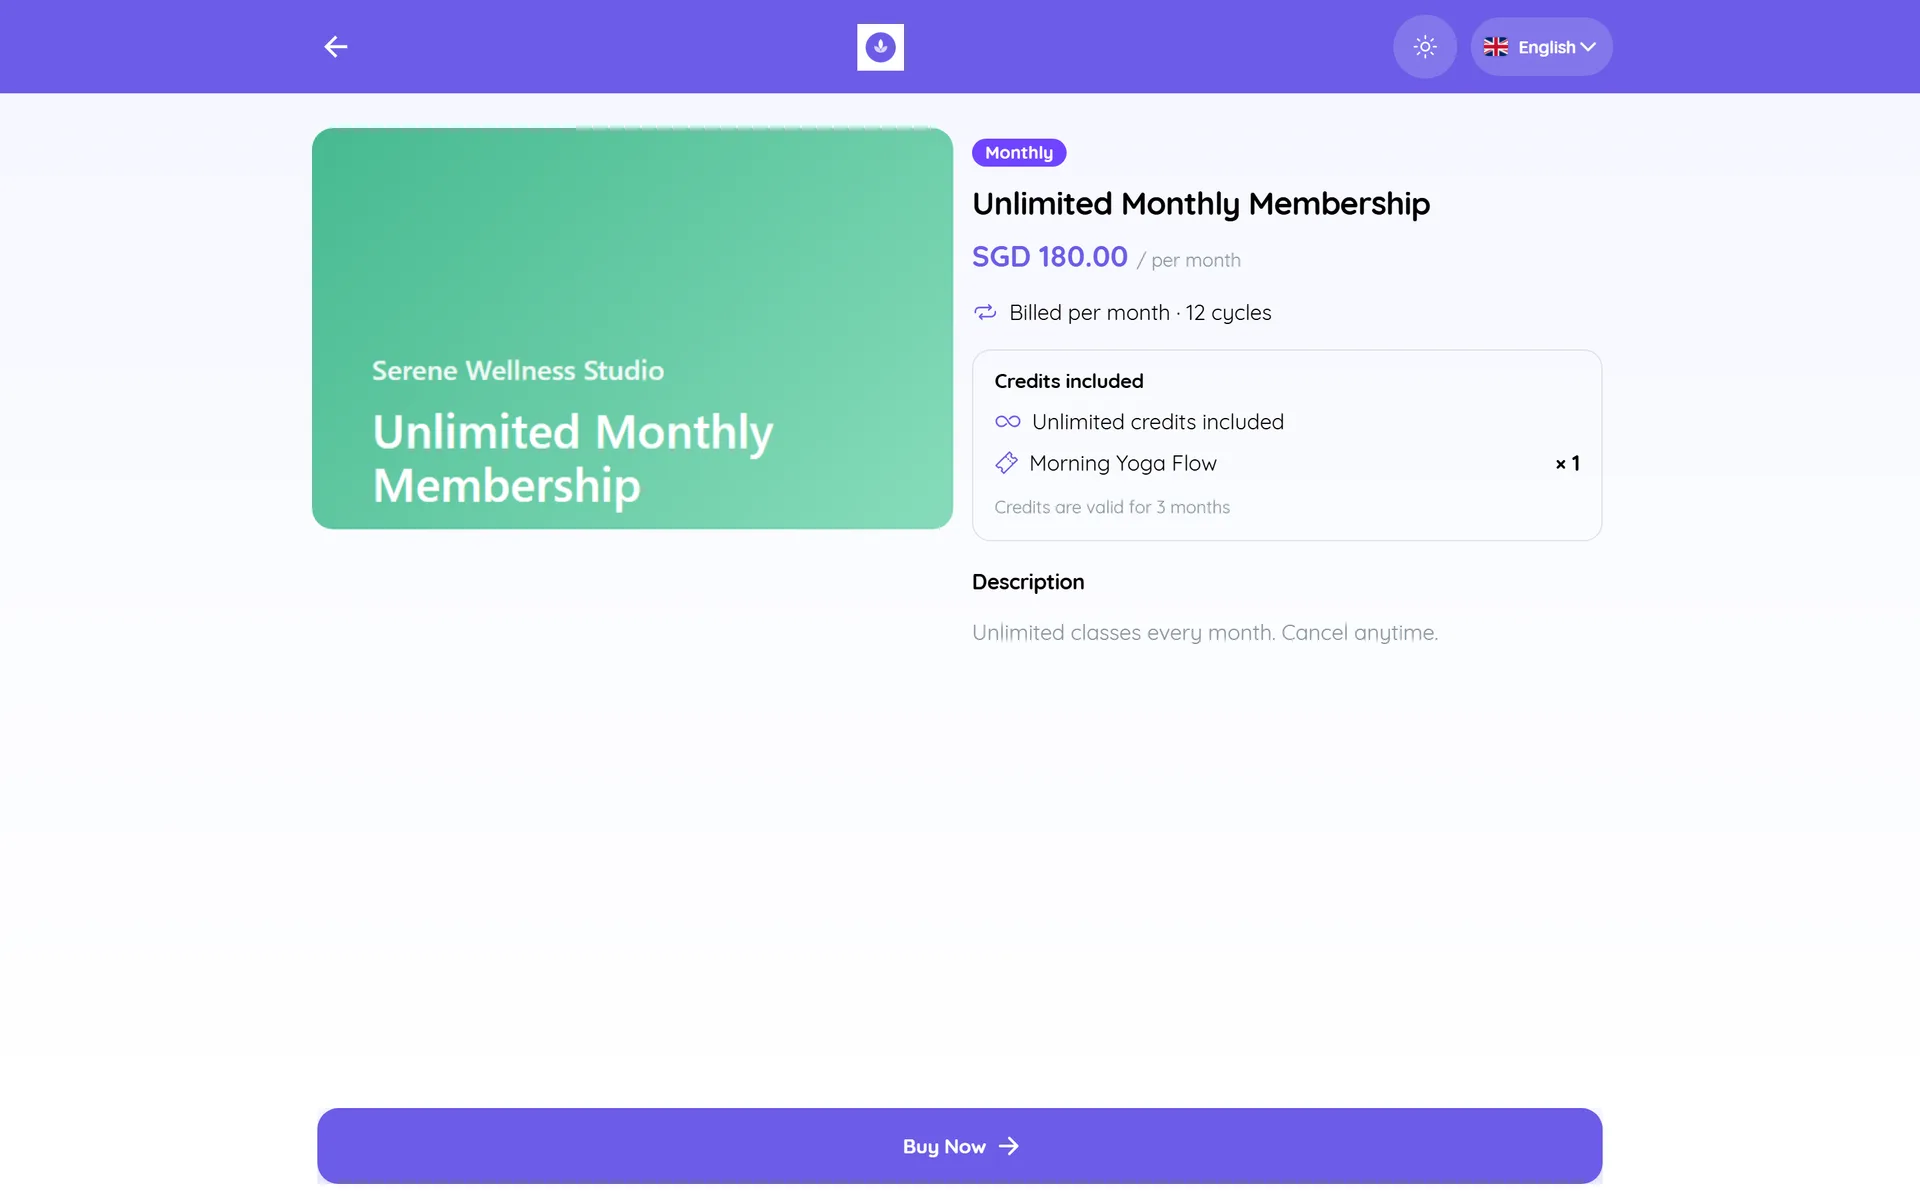Click the Buy Now button
This screenshot has height=1200, width=1920.
[960, 1146]
